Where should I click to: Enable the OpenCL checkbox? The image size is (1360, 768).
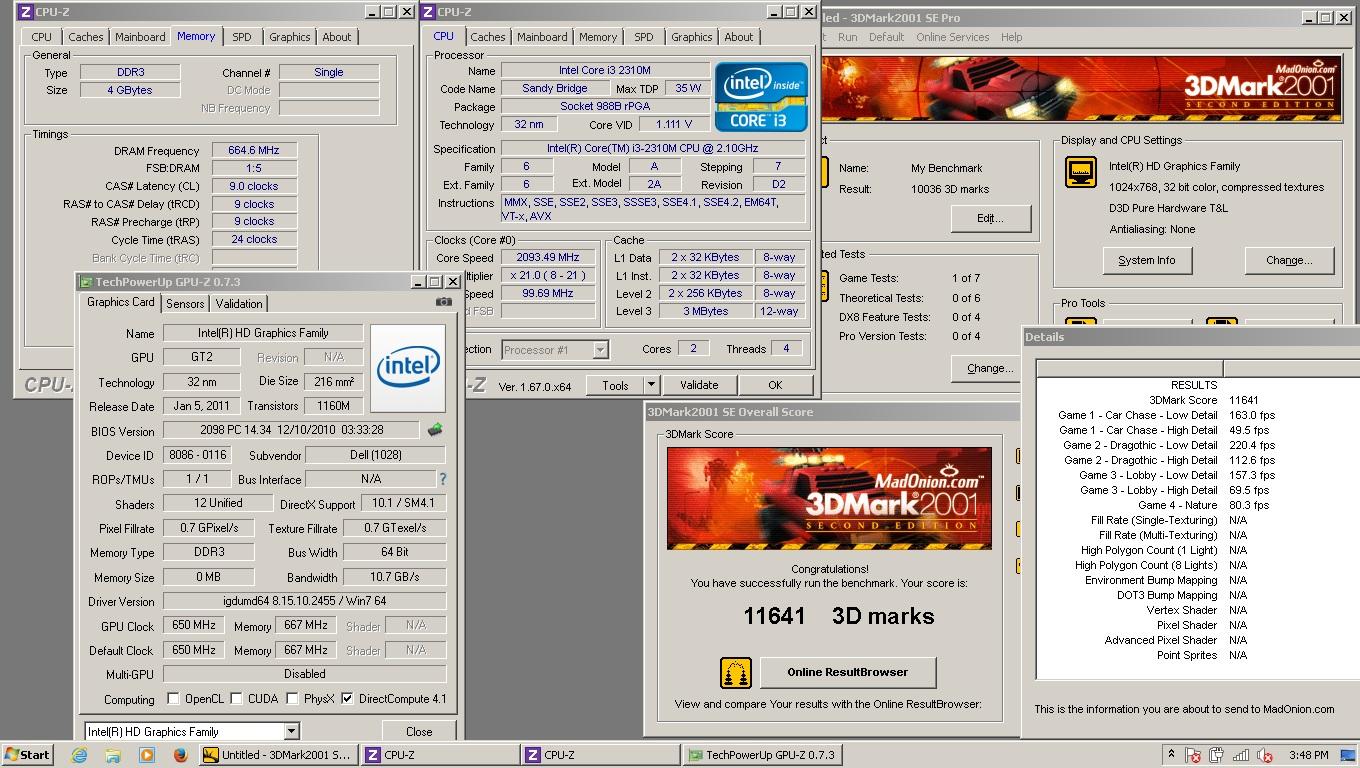(174, 699)
